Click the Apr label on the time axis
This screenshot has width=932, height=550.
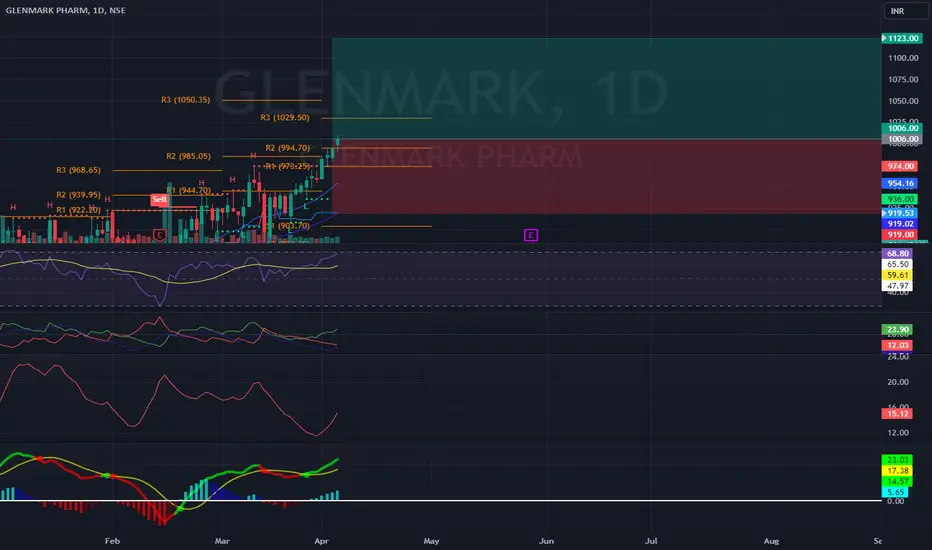[322, 540]
